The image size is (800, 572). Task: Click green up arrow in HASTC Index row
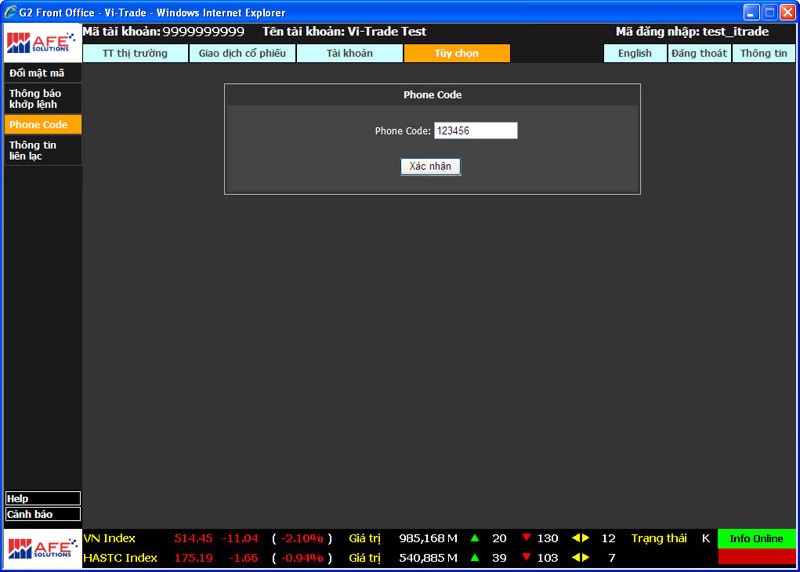[475, 557]
